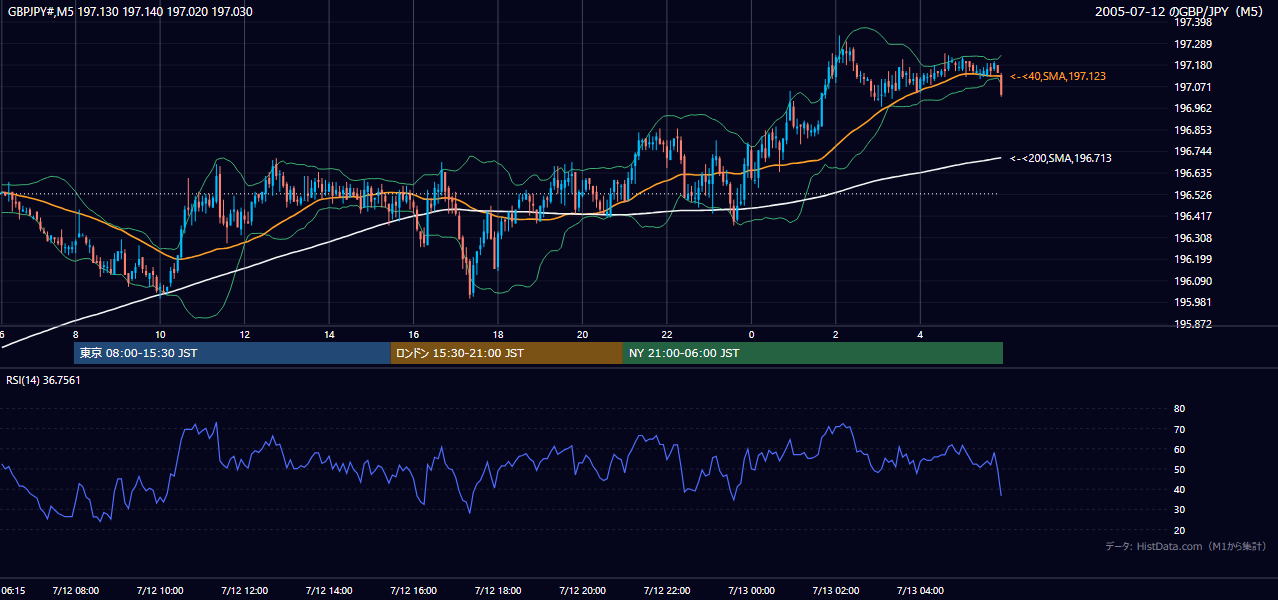Click hour tick '18' under price chart
1278x600 pixels.
(498, 334)
